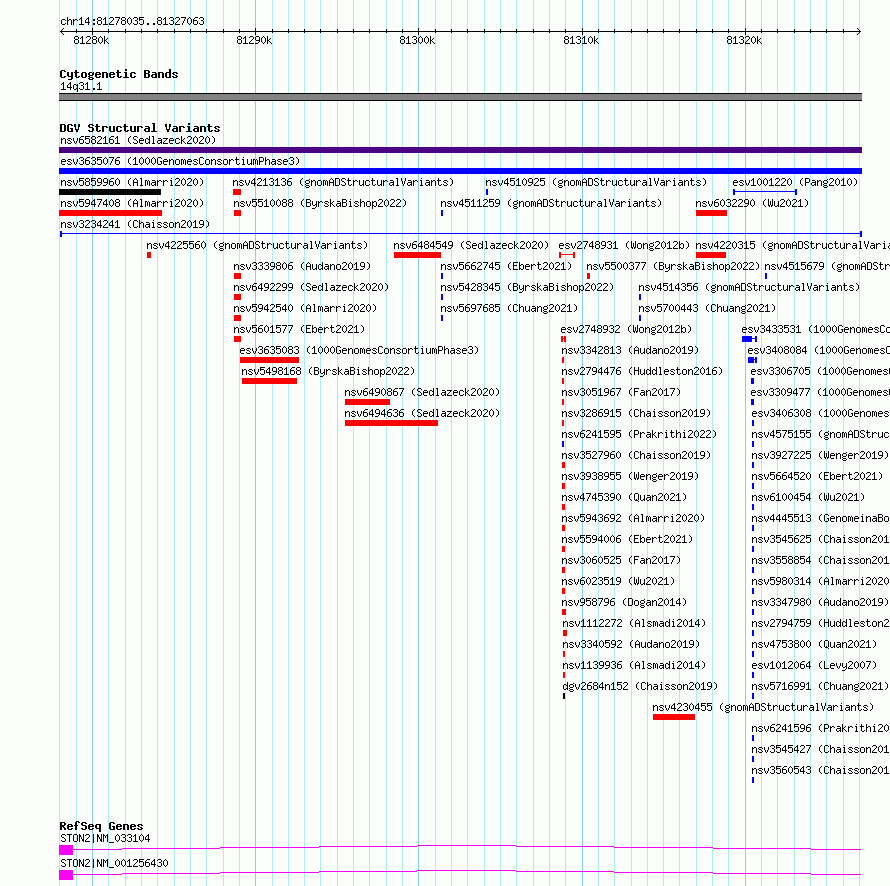
Task: Open nsv6492299 (Sedlazeck2020) label
Action: (311, 287)
